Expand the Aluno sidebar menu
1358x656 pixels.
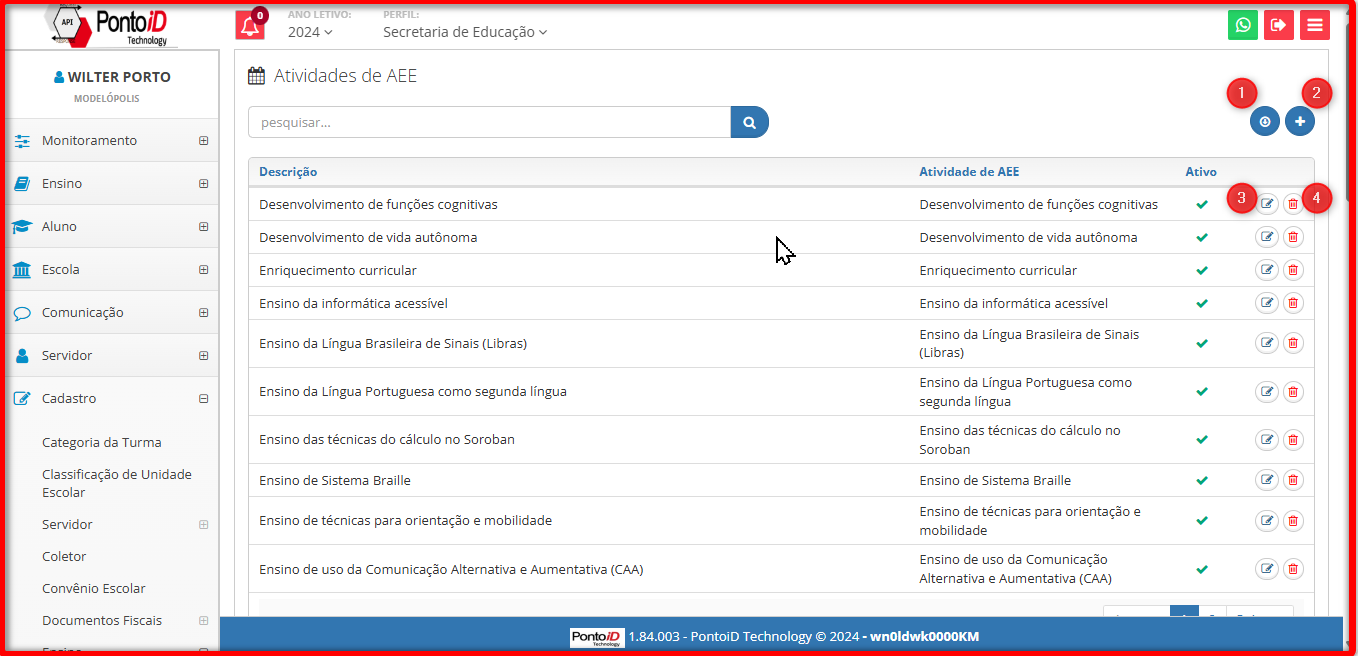(112, 227)
